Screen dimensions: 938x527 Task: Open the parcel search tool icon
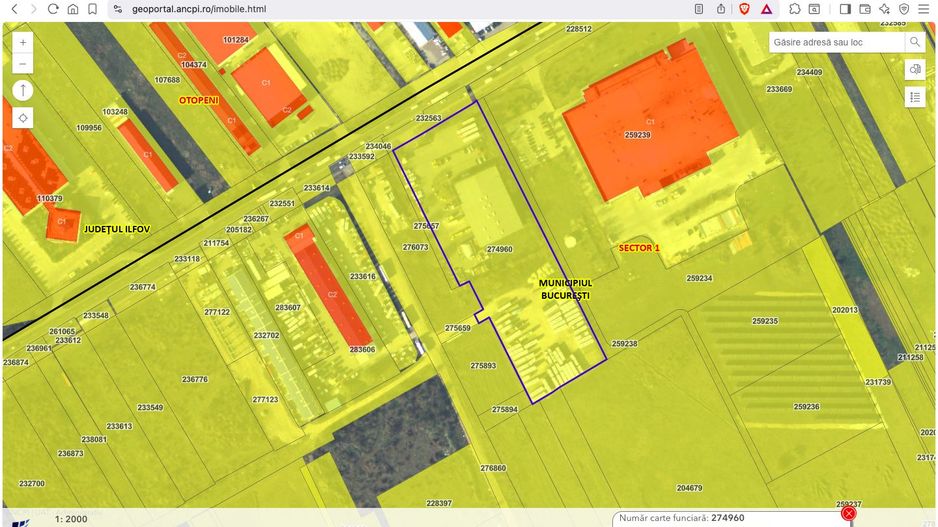click(x=914, y=70)
